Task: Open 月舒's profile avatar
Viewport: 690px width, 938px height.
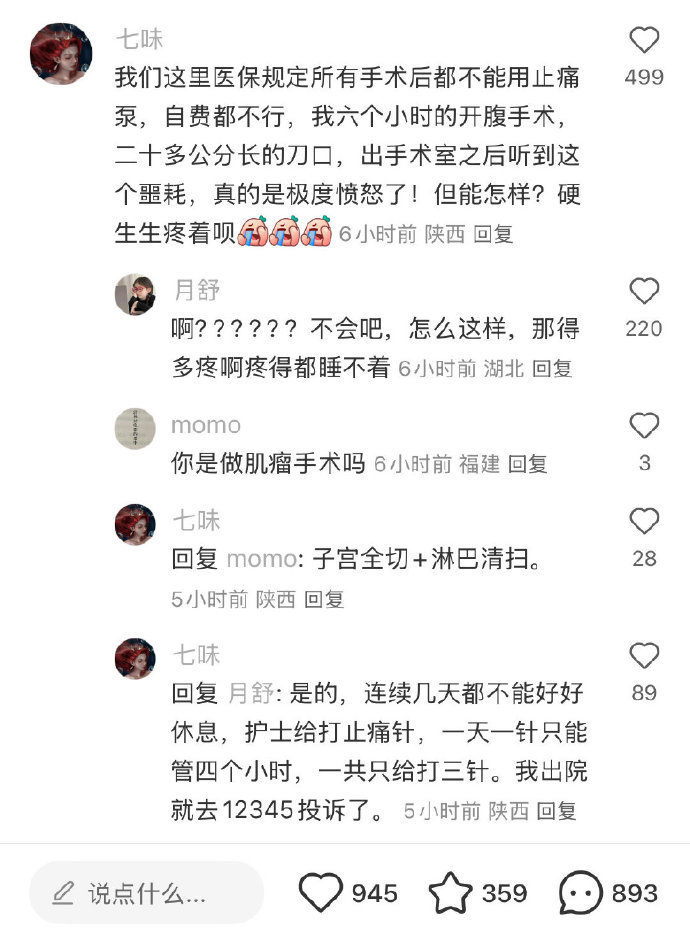Action: [135, 295]
